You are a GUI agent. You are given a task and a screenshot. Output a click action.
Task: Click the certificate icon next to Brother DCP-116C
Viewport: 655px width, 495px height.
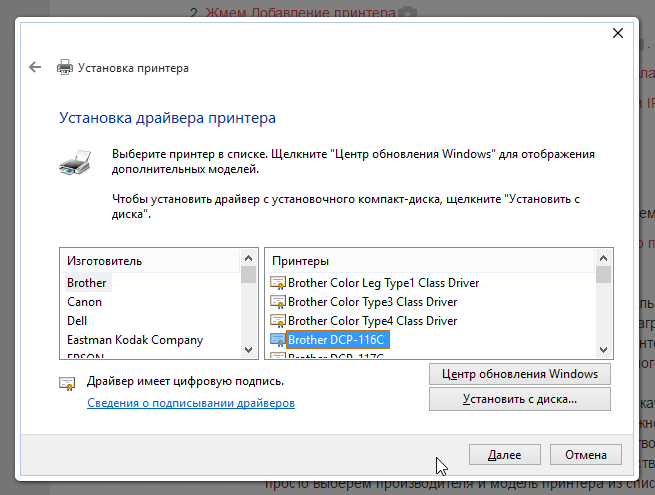278,340
